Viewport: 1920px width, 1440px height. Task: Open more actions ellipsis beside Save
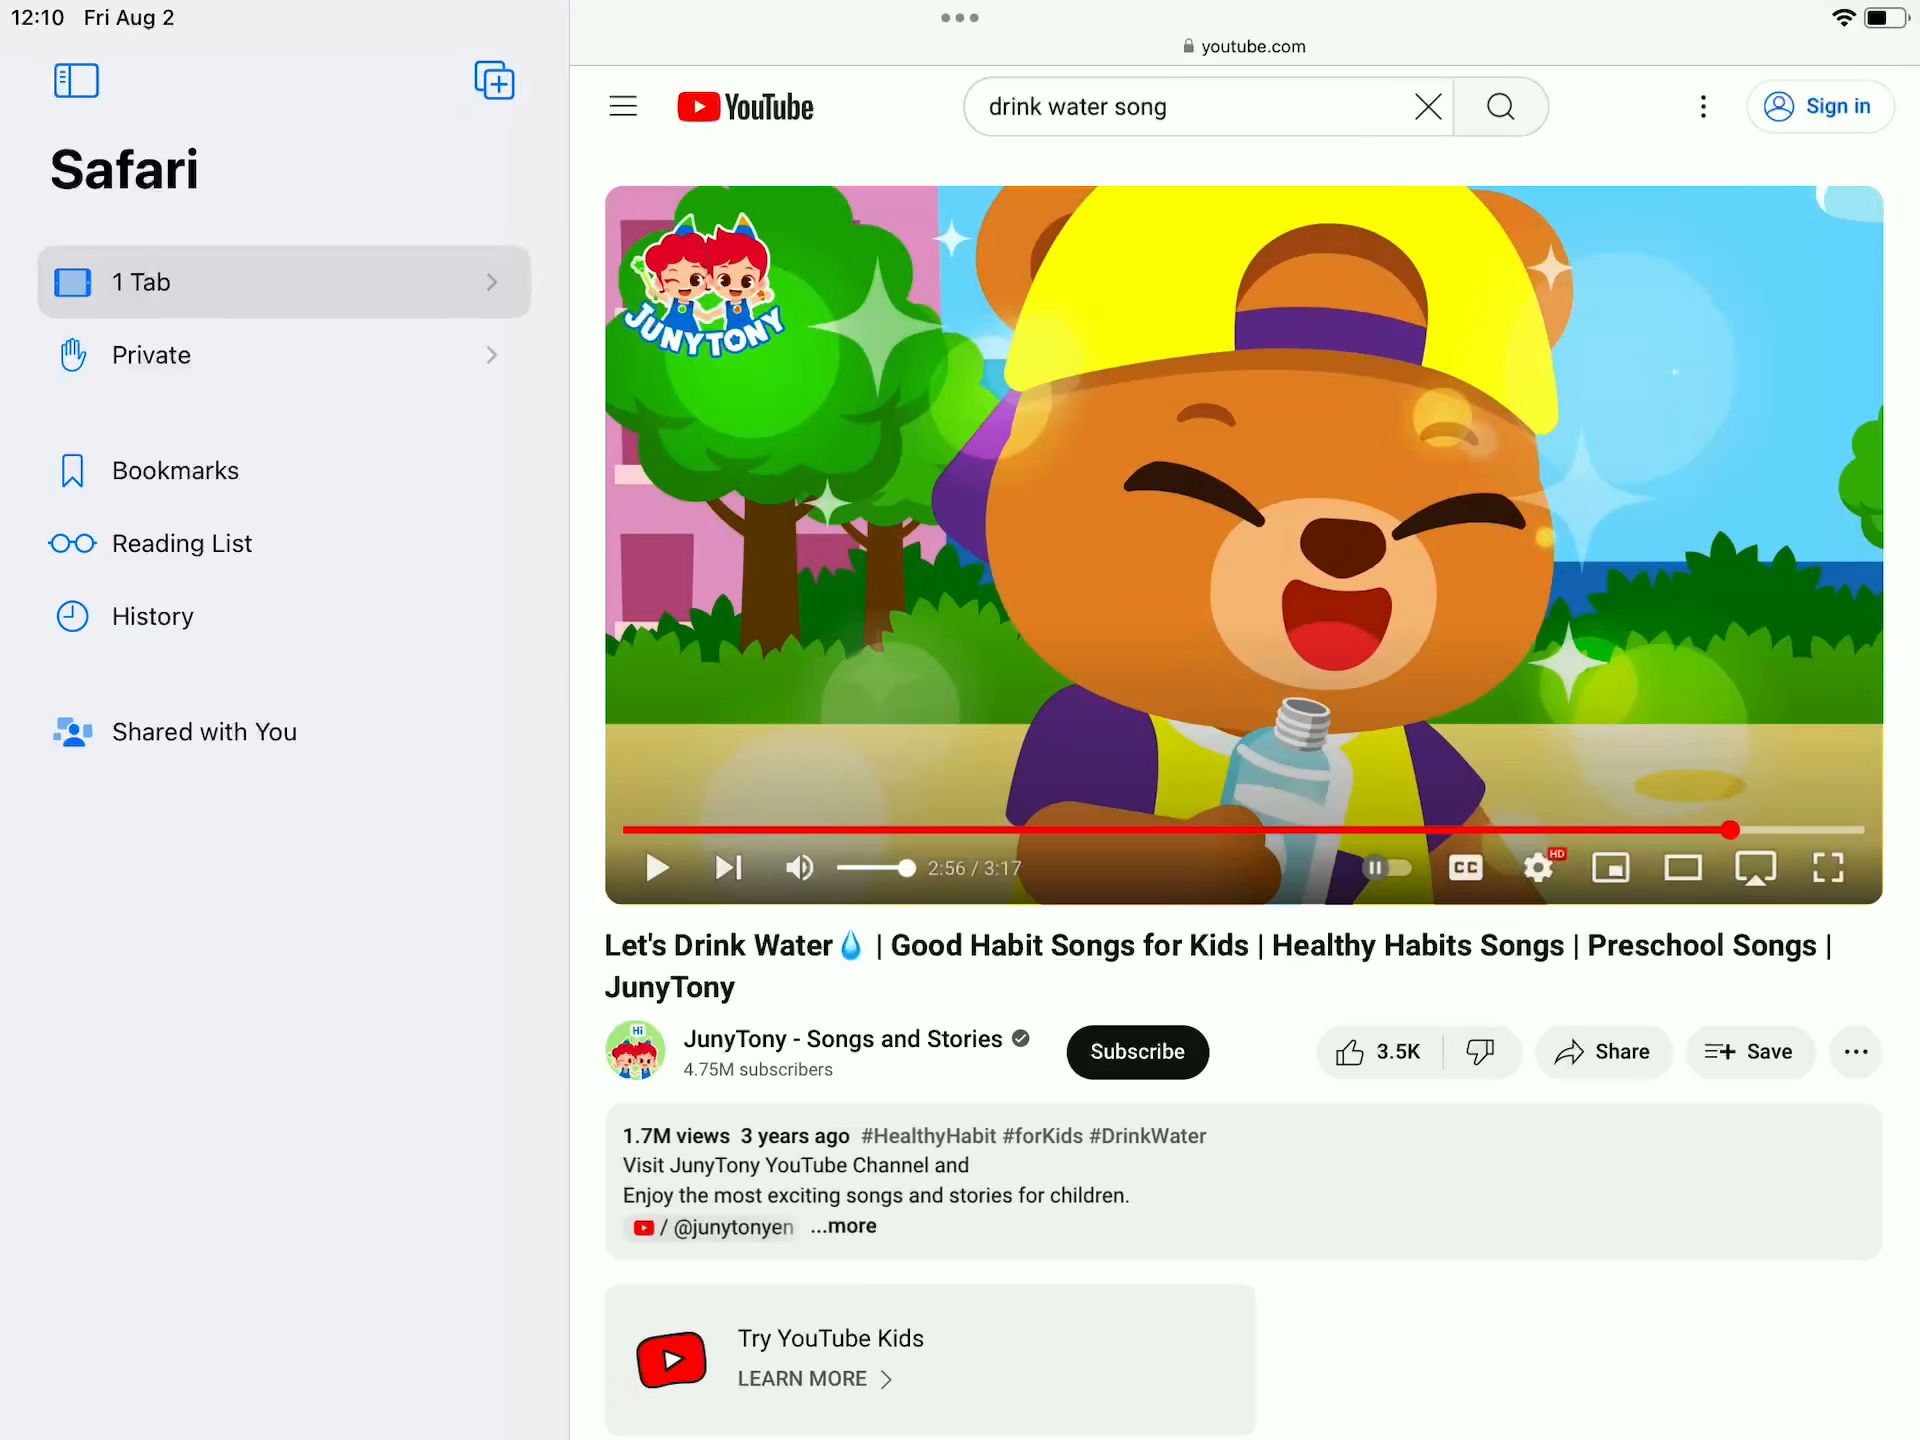(1856, 1052)
